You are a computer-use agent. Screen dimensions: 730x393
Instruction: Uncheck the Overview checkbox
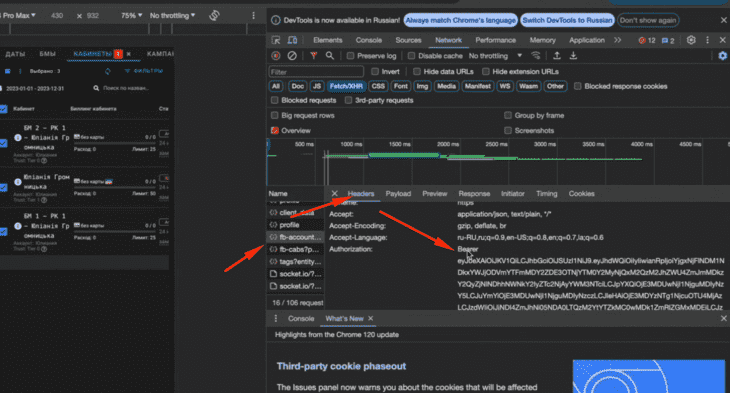click(275, 130)
